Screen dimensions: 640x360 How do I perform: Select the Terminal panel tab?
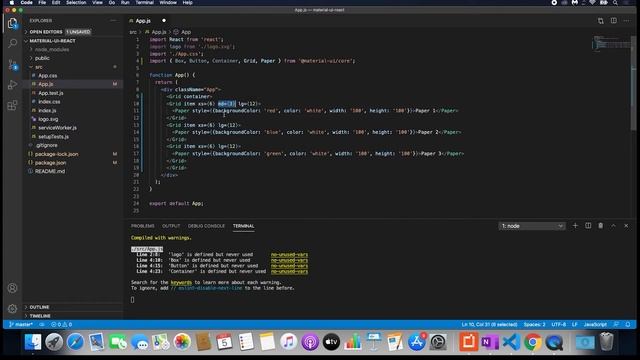(244, 226)
